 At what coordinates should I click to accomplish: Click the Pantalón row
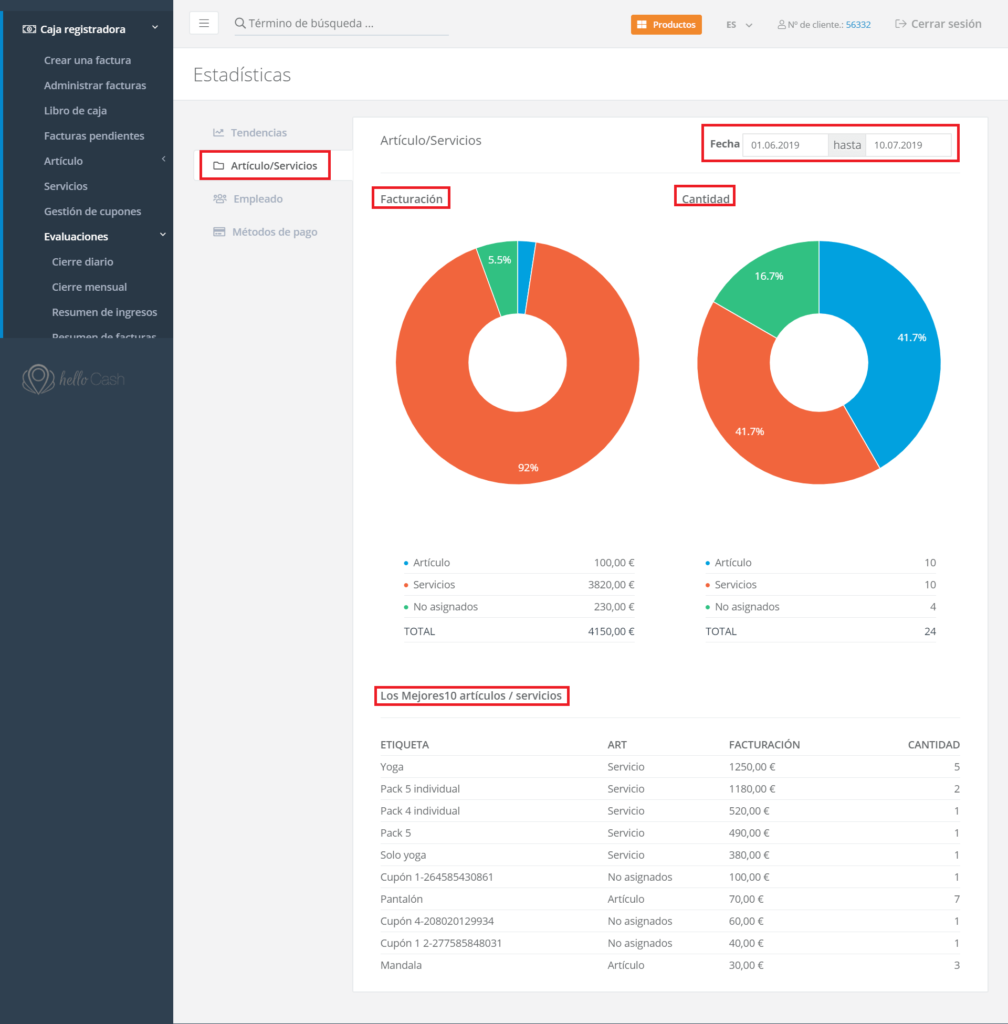[x=670, y=899]
